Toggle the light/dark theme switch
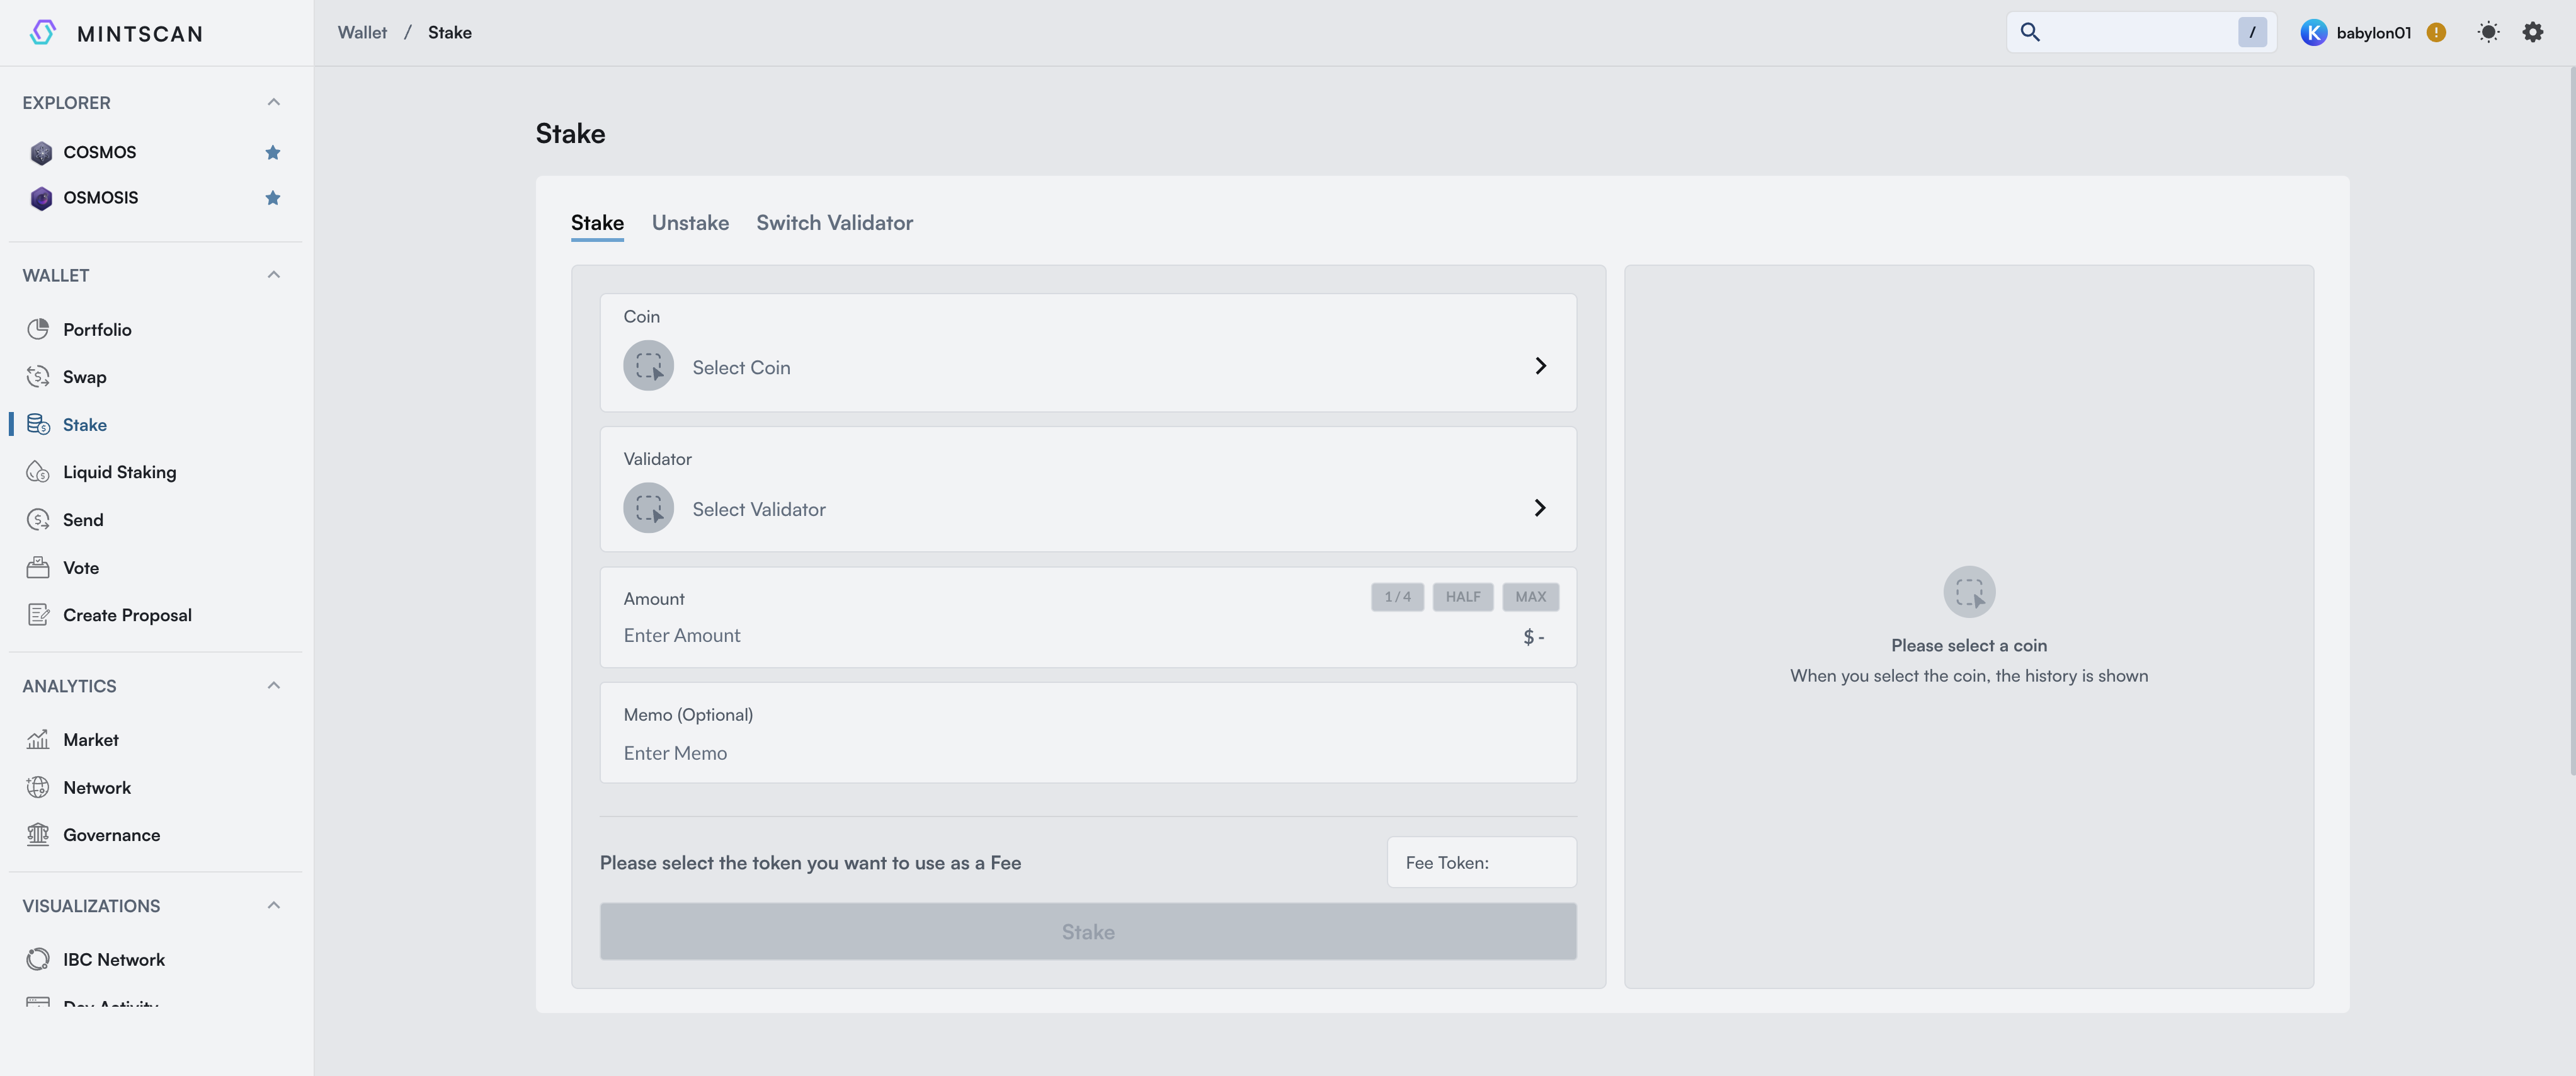The image size is (2576, 1076). (2488, 32)
